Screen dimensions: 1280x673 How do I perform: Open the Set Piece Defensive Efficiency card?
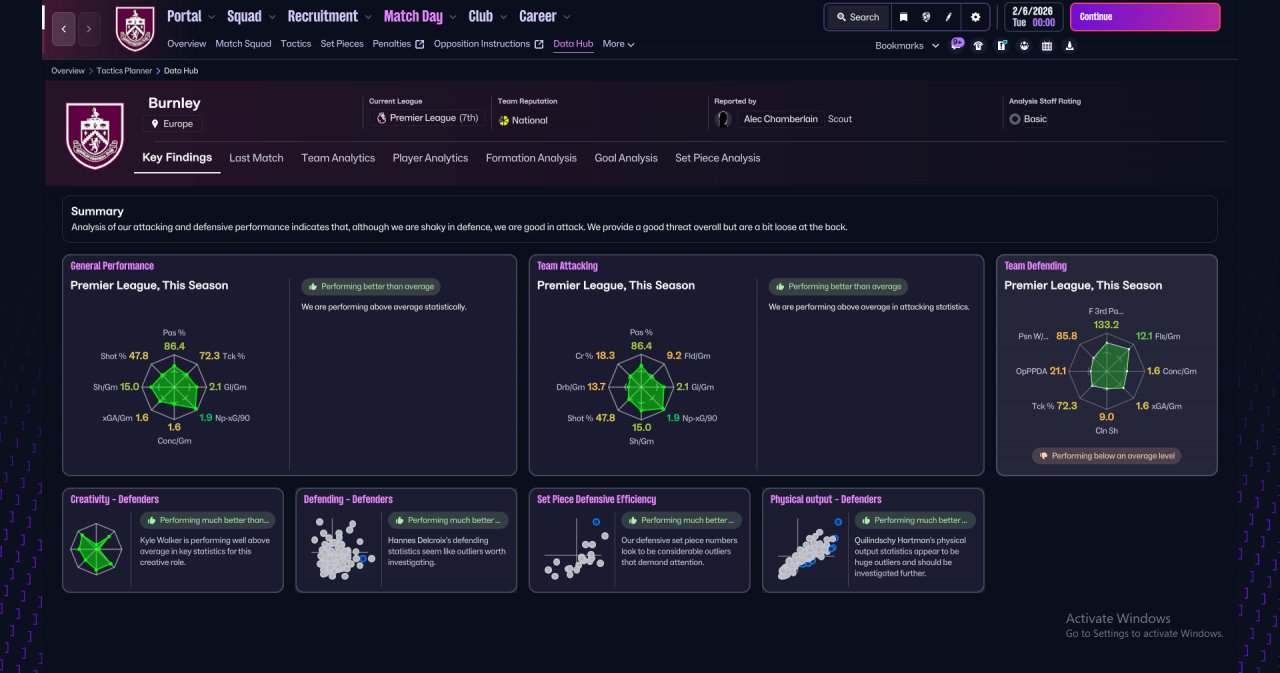(x=639, y=540)
